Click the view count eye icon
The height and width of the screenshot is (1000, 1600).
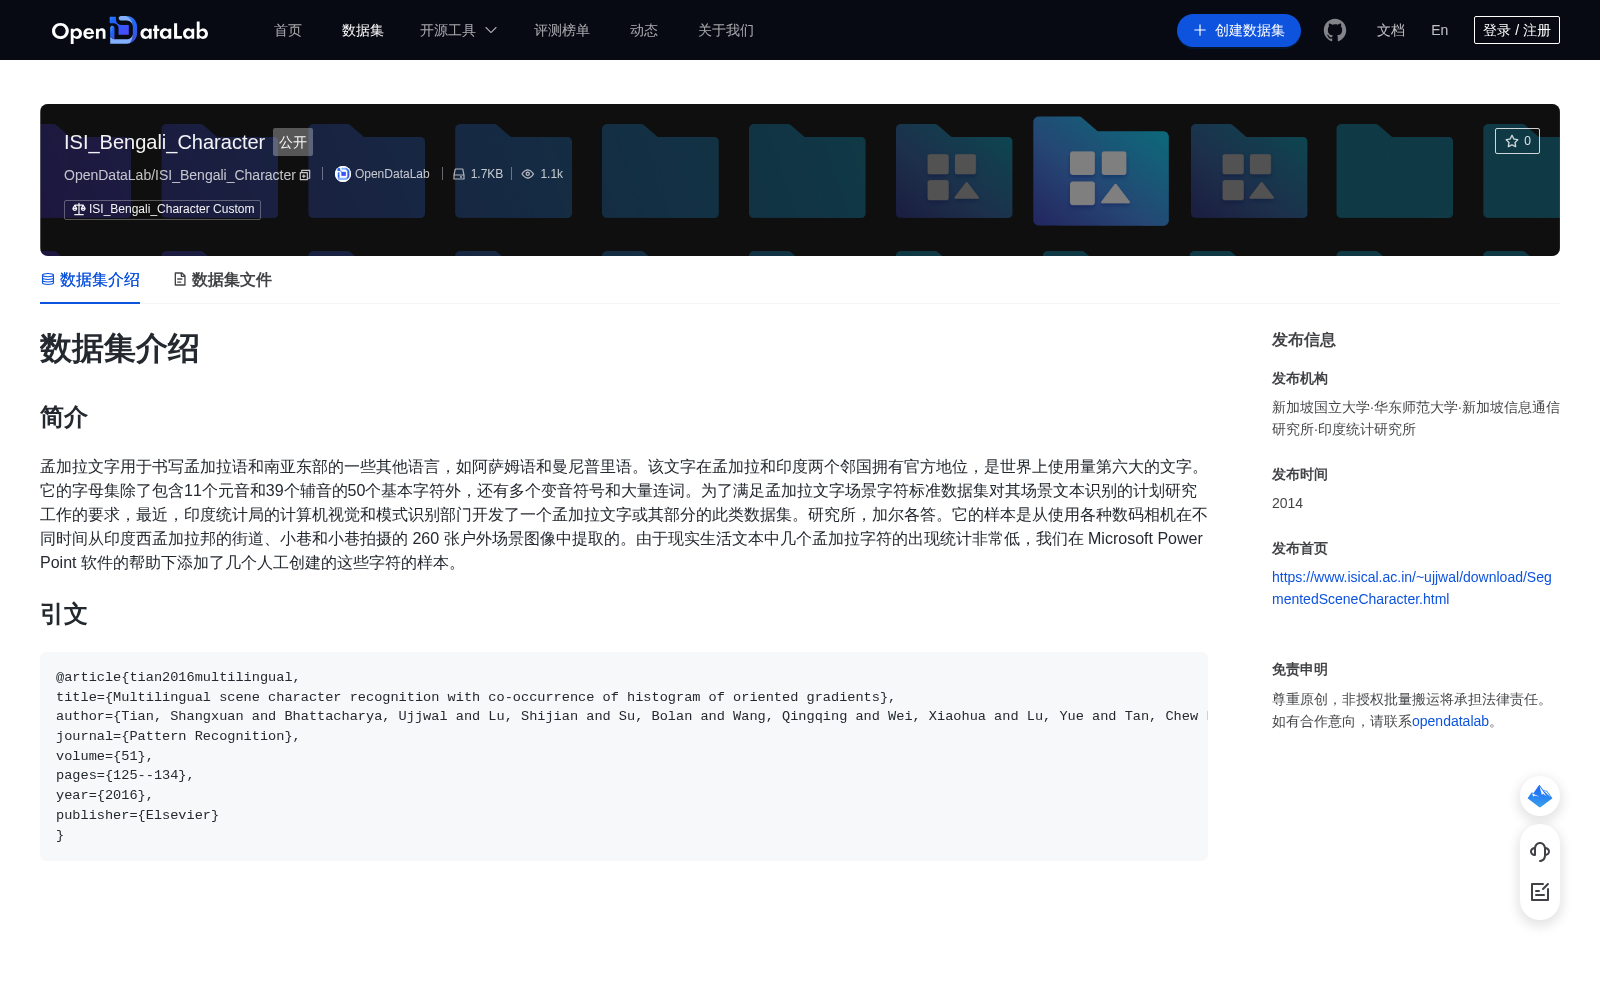[x=528, y=174]
